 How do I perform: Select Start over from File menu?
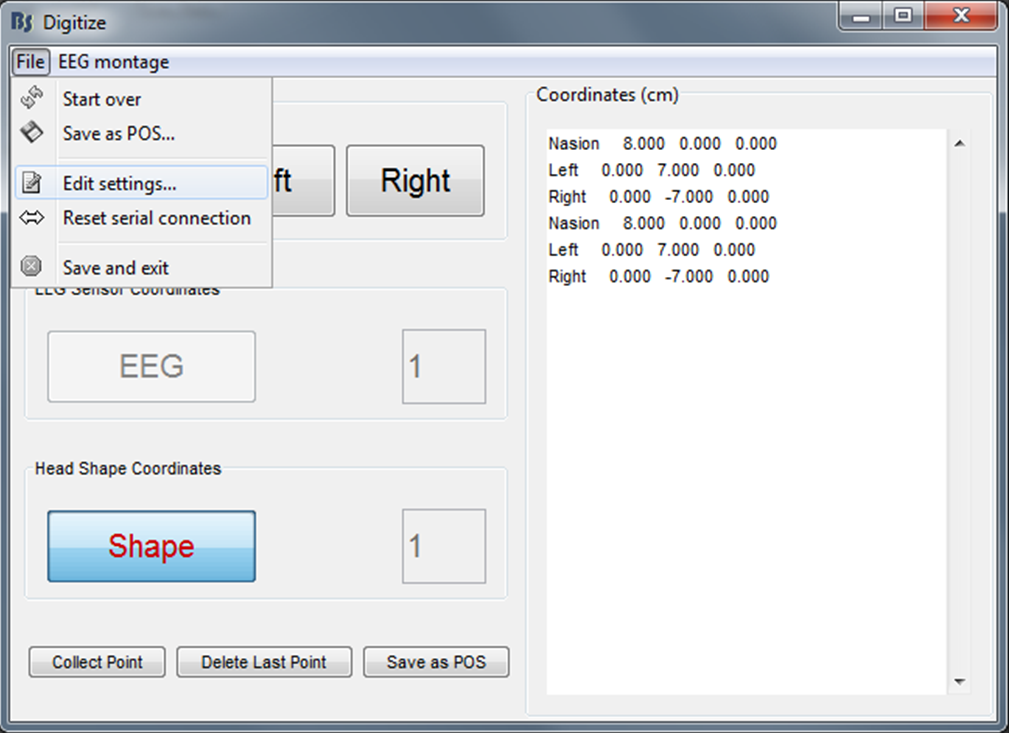(101, 99)
